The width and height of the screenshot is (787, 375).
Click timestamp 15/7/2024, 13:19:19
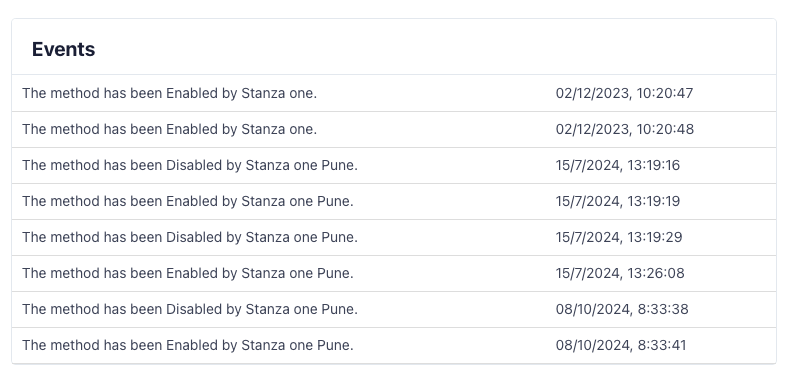(618, 201)
